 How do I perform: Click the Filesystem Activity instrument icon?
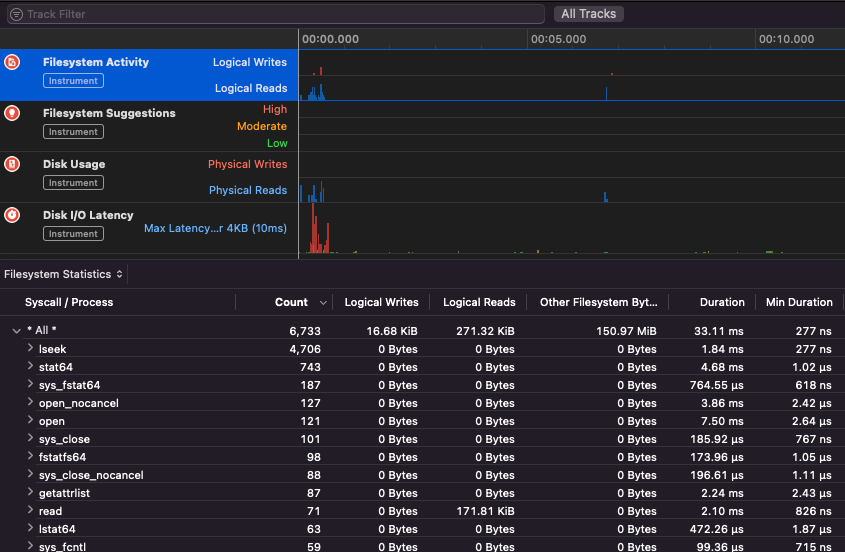click(x=12, y=62)
